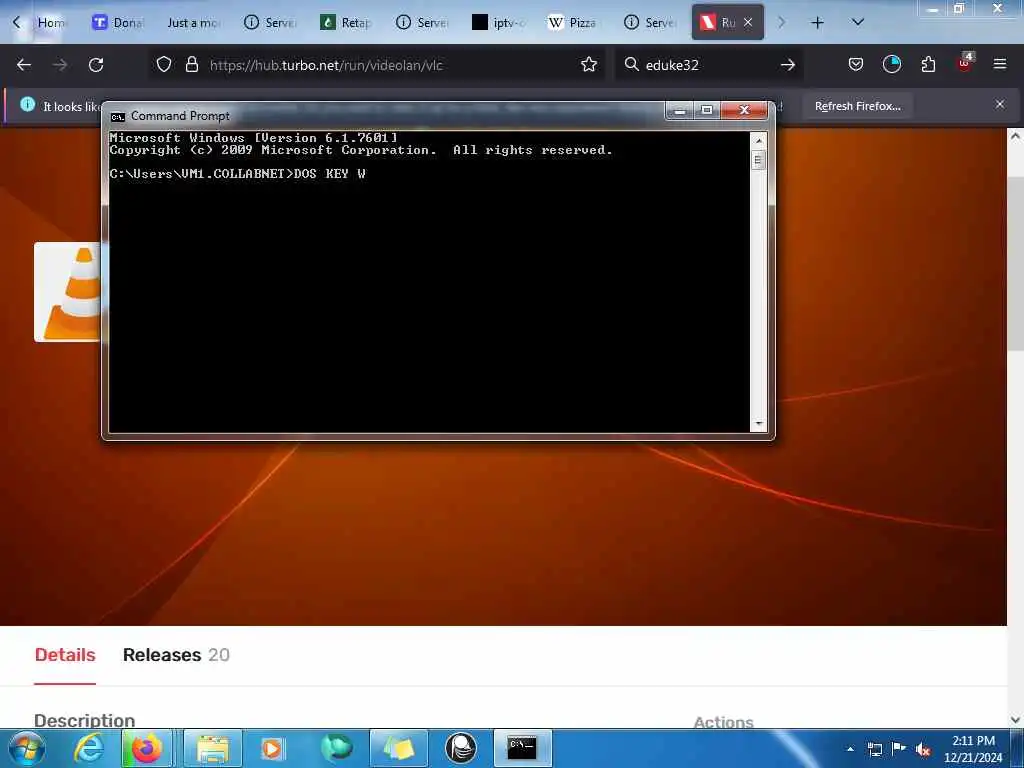
Task: Bookmark this page with the star icon
Action: pos(588,64)
